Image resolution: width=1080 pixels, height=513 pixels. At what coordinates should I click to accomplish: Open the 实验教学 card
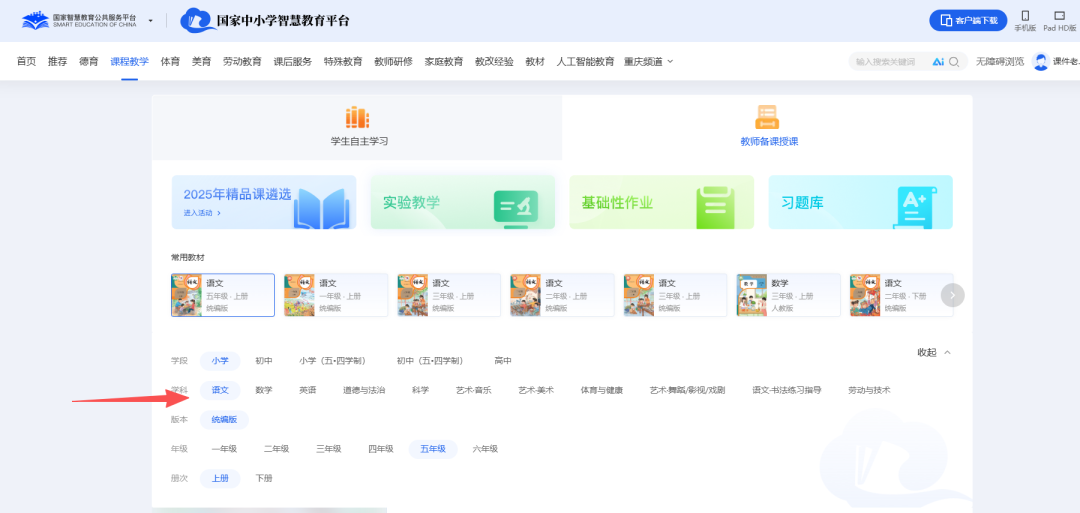[463, 202]
